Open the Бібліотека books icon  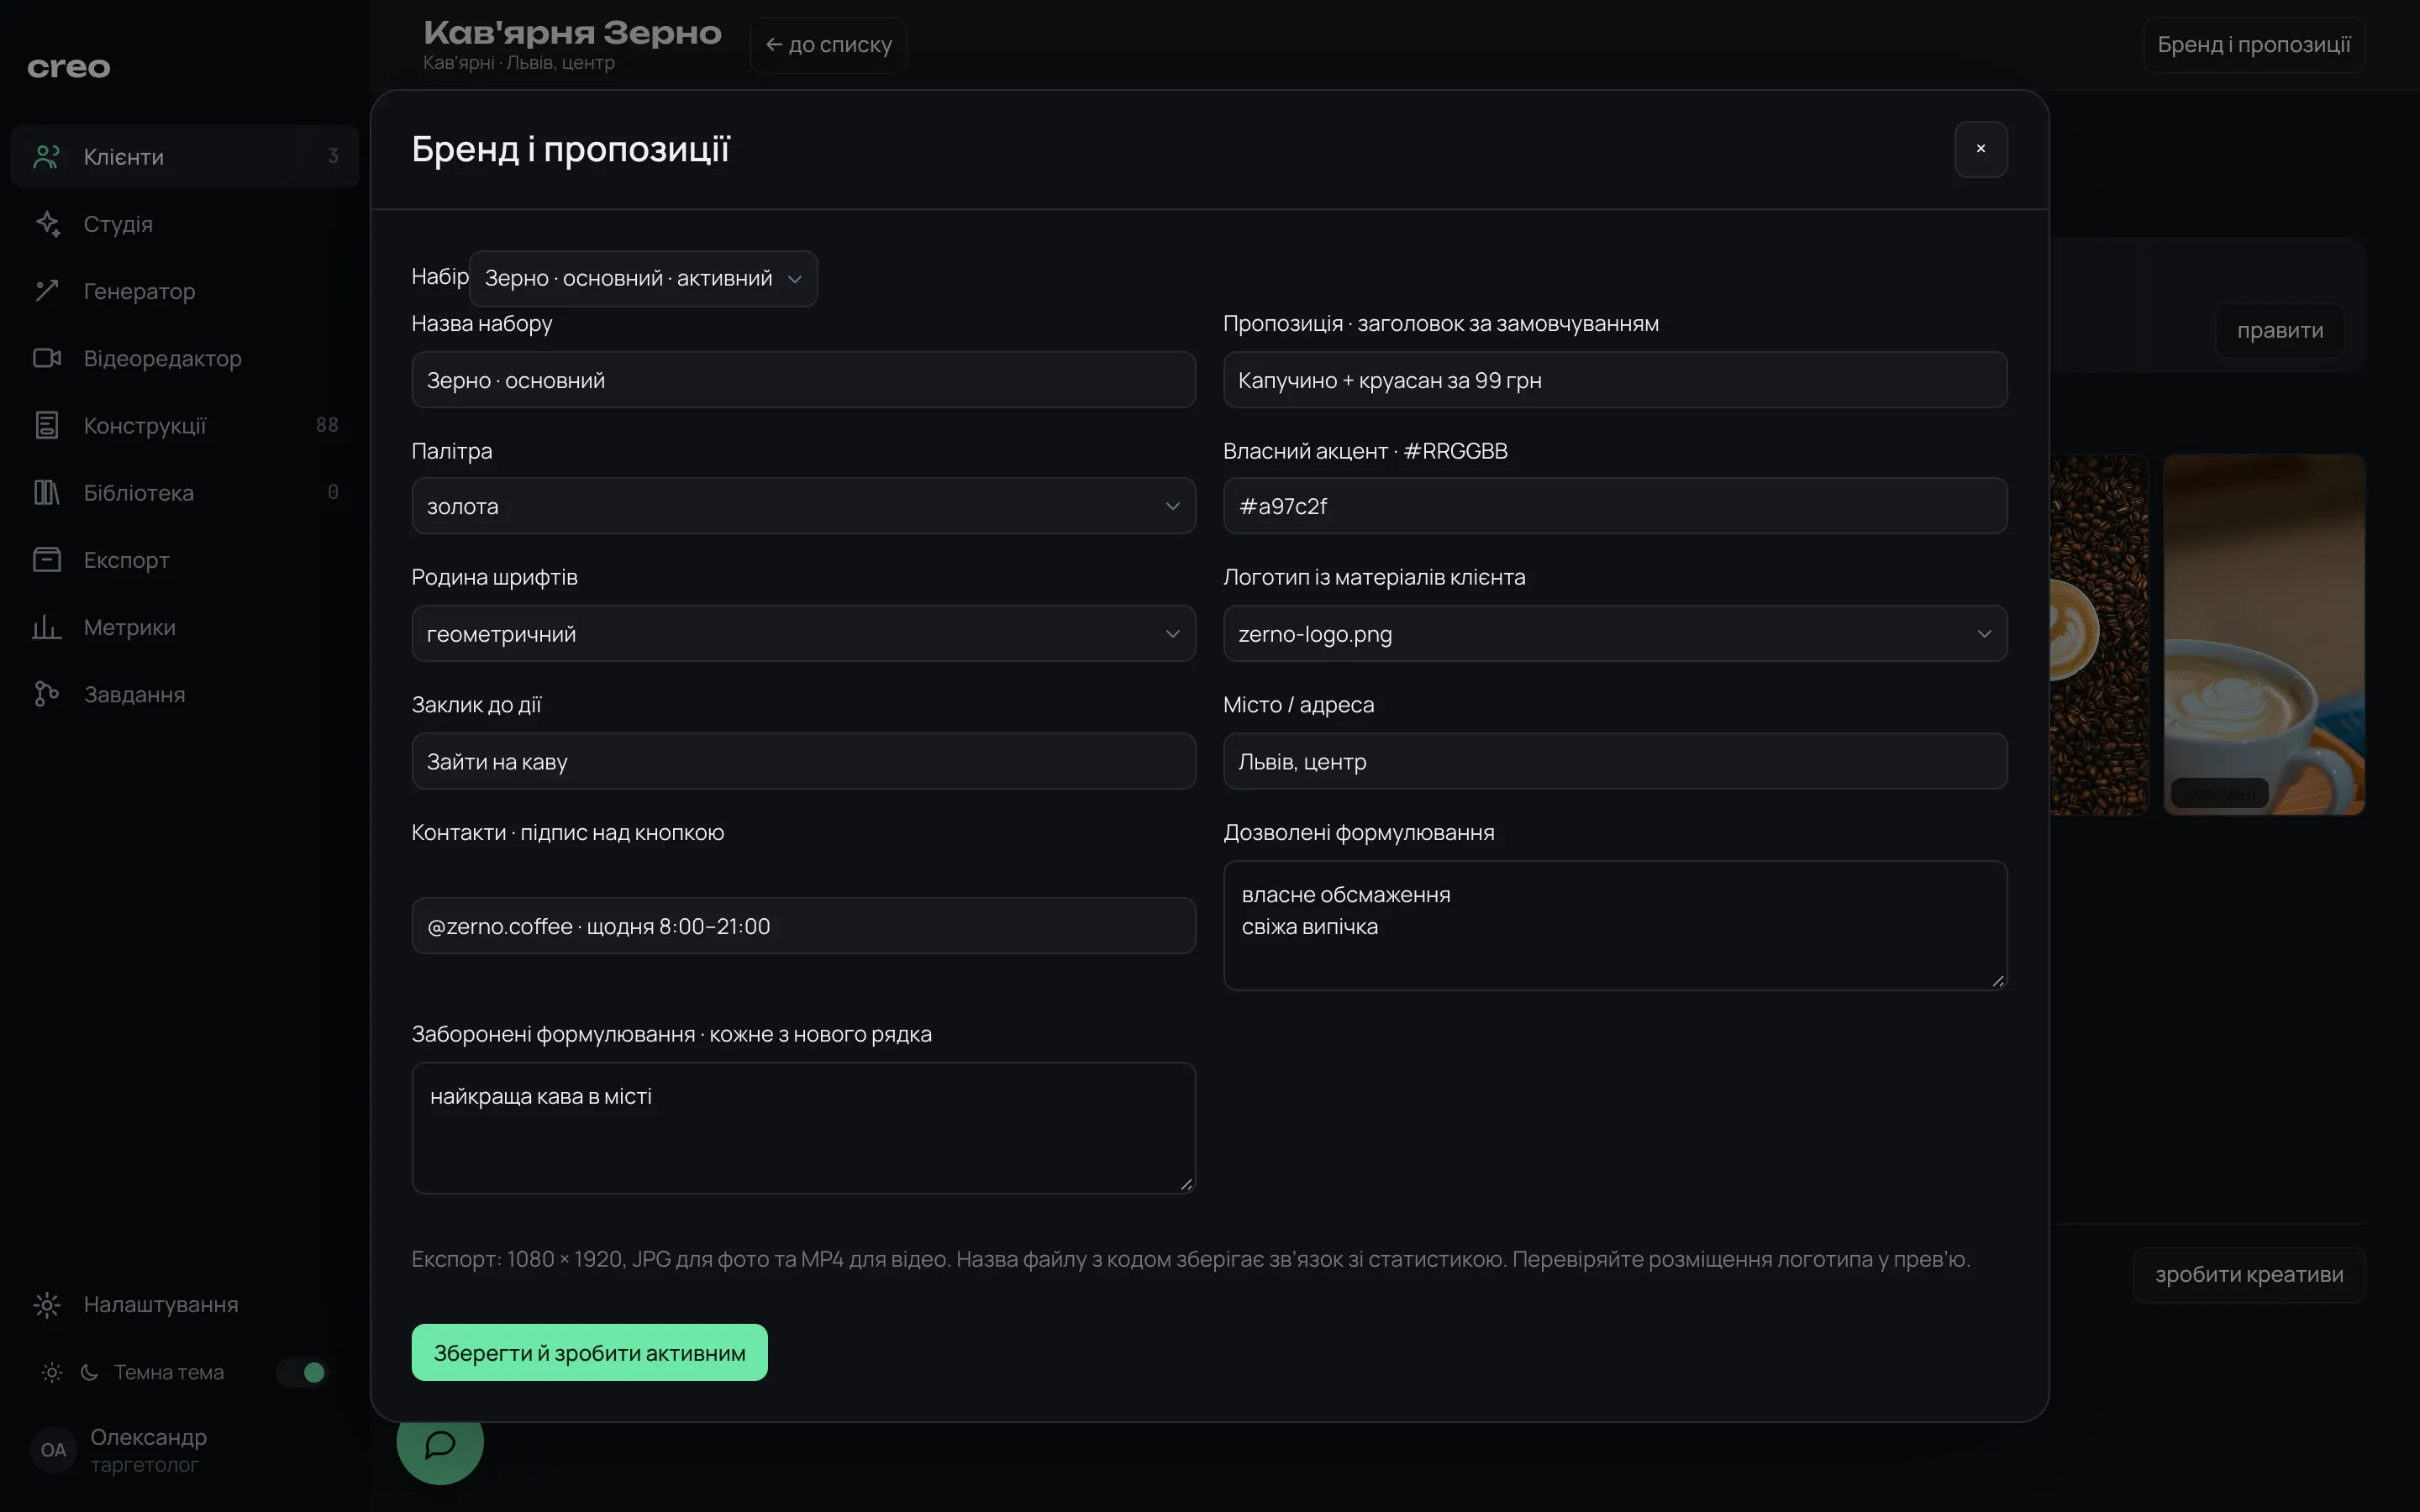coord(47,492)
